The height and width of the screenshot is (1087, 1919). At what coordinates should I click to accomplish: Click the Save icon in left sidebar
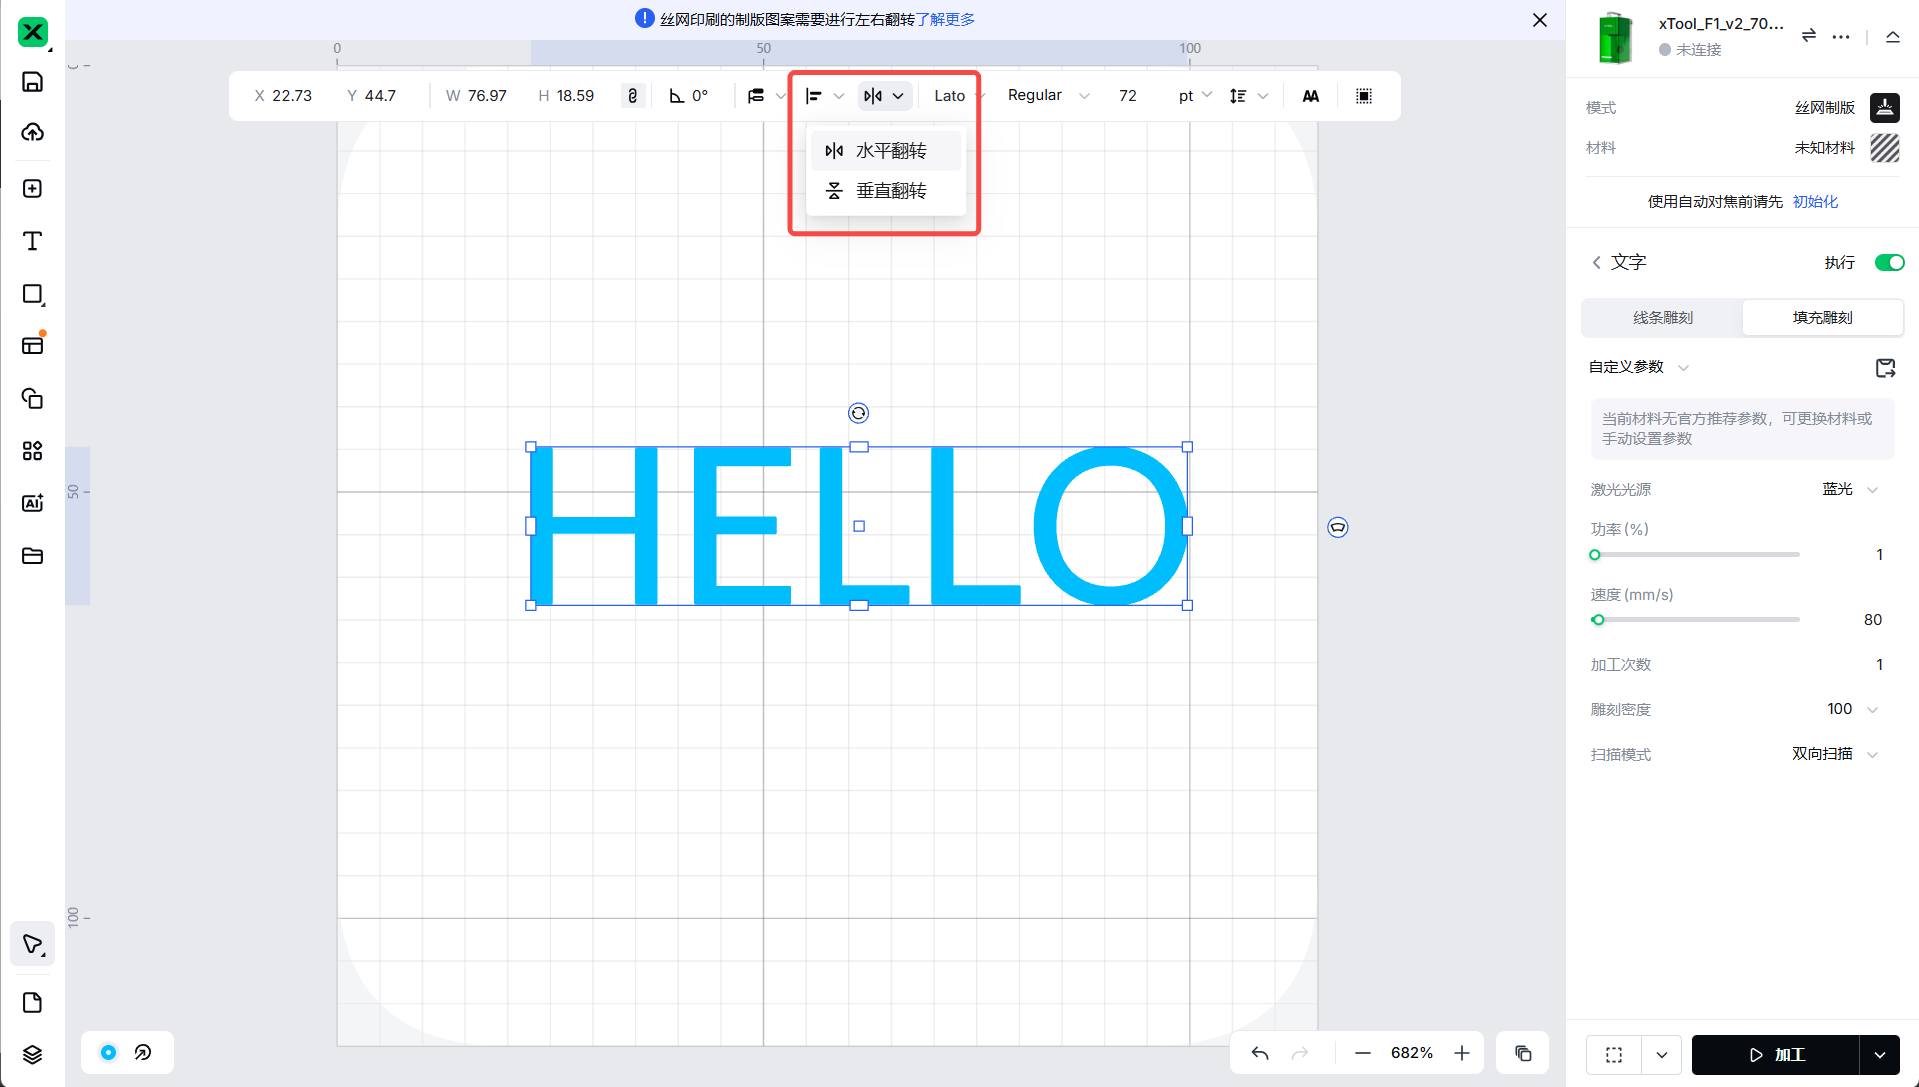[x=32, y=82]
